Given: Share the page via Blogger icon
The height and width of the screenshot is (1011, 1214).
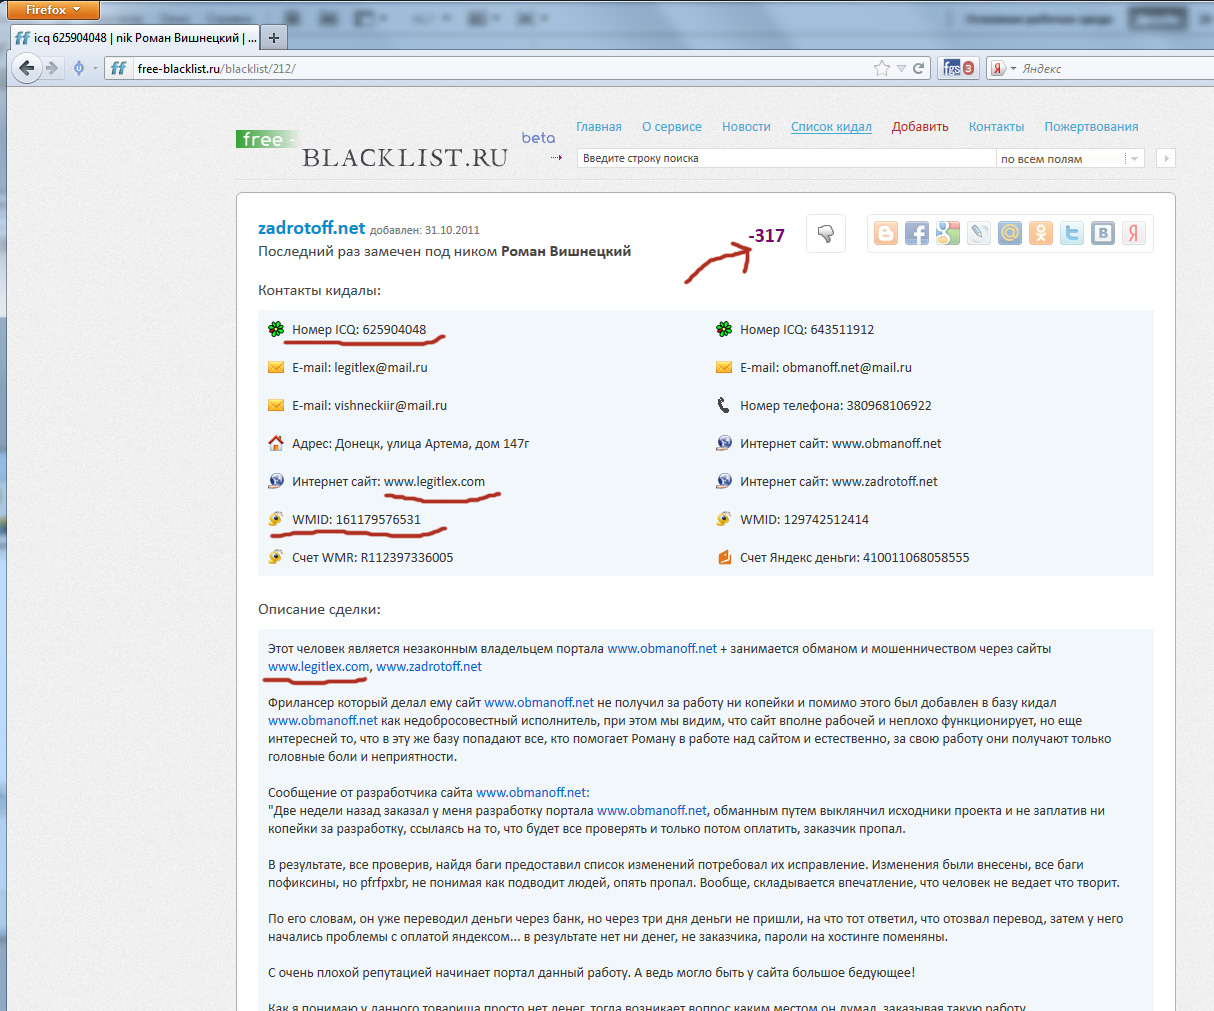Looking at the screenshot, I should pyautogui.click(x=886, y=234).
